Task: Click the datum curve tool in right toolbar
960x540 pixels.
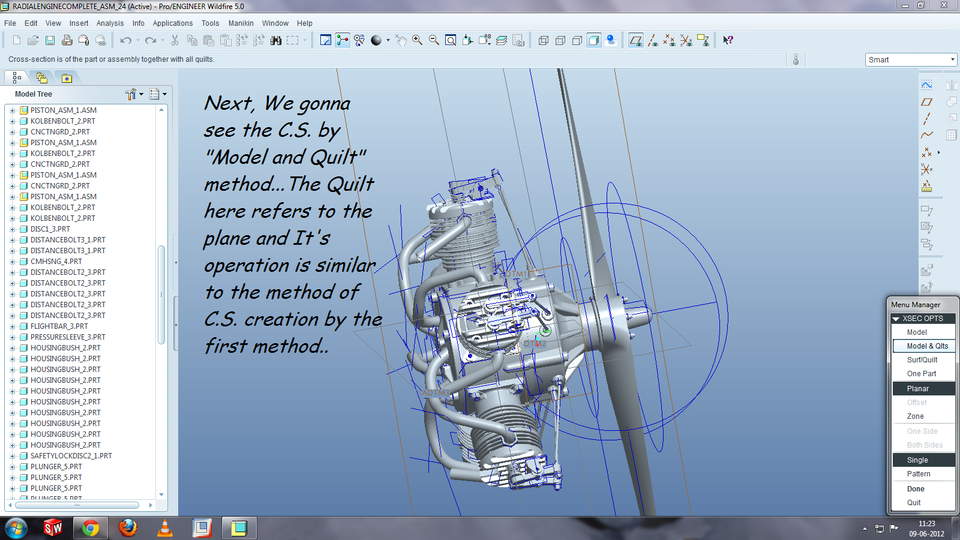Action: pos(926,135)
